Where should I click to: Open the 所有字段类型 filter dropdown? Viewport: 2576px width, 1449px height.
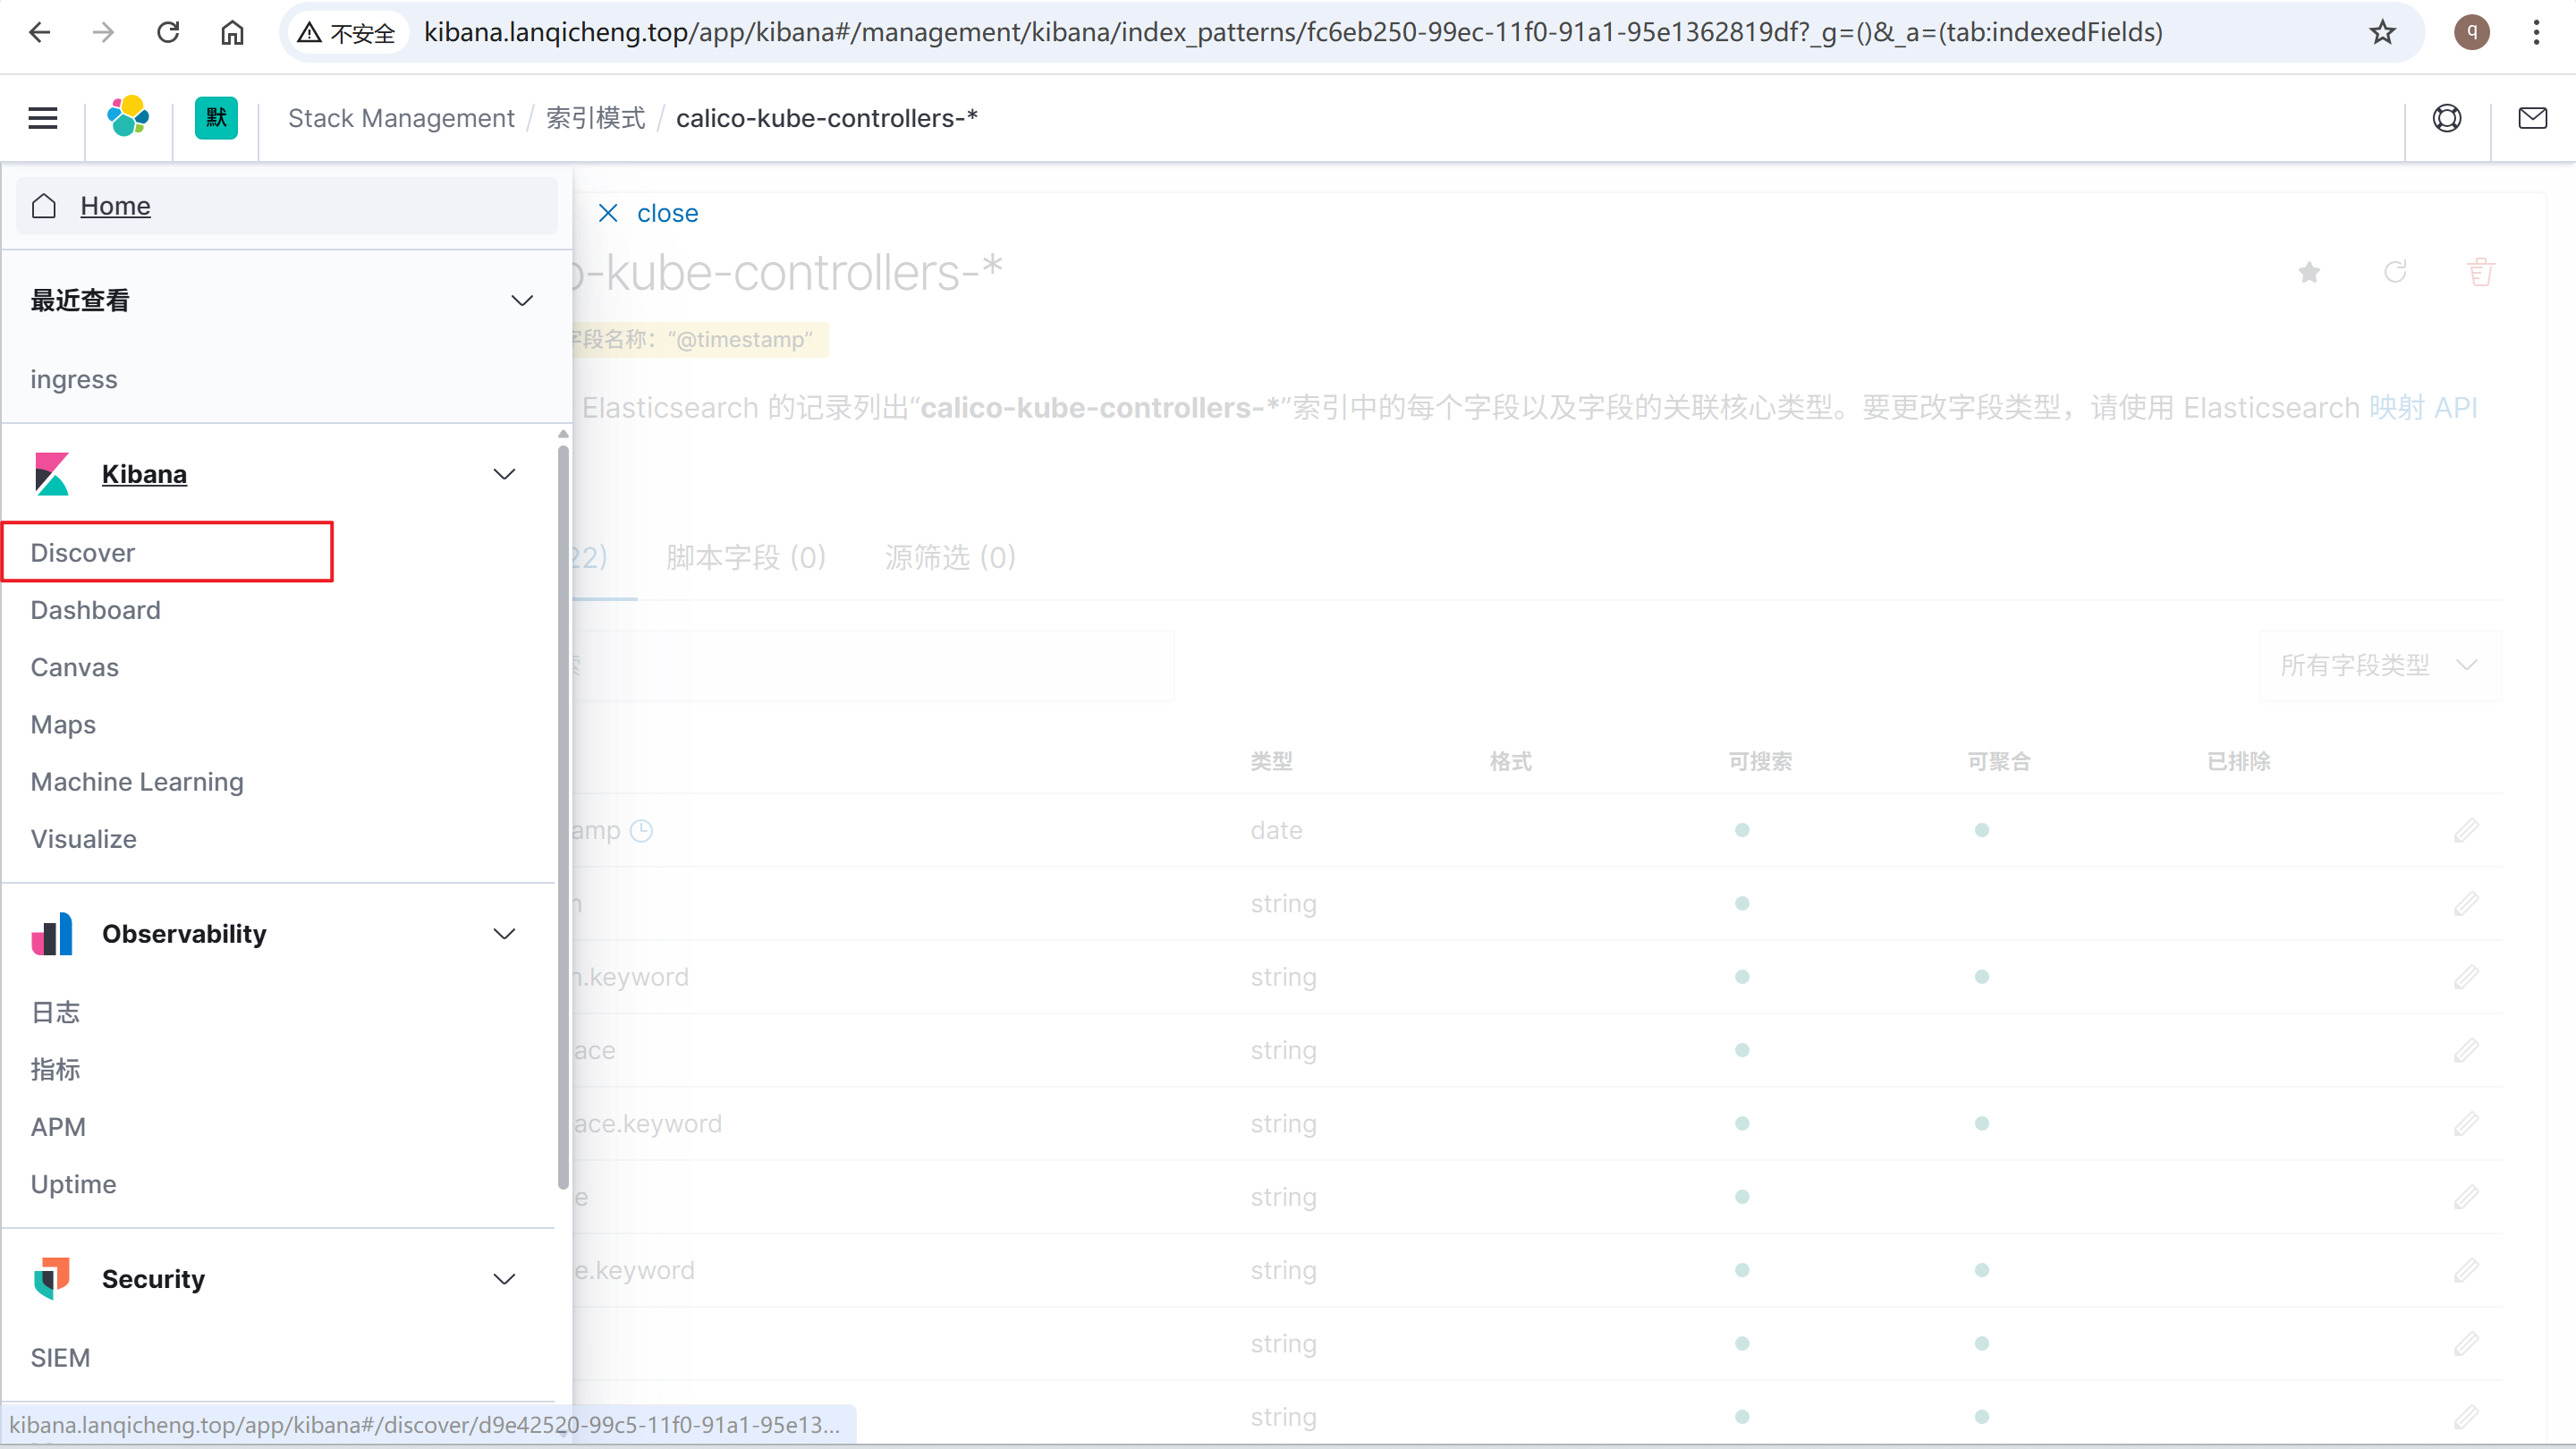(x=2380, y=665)
